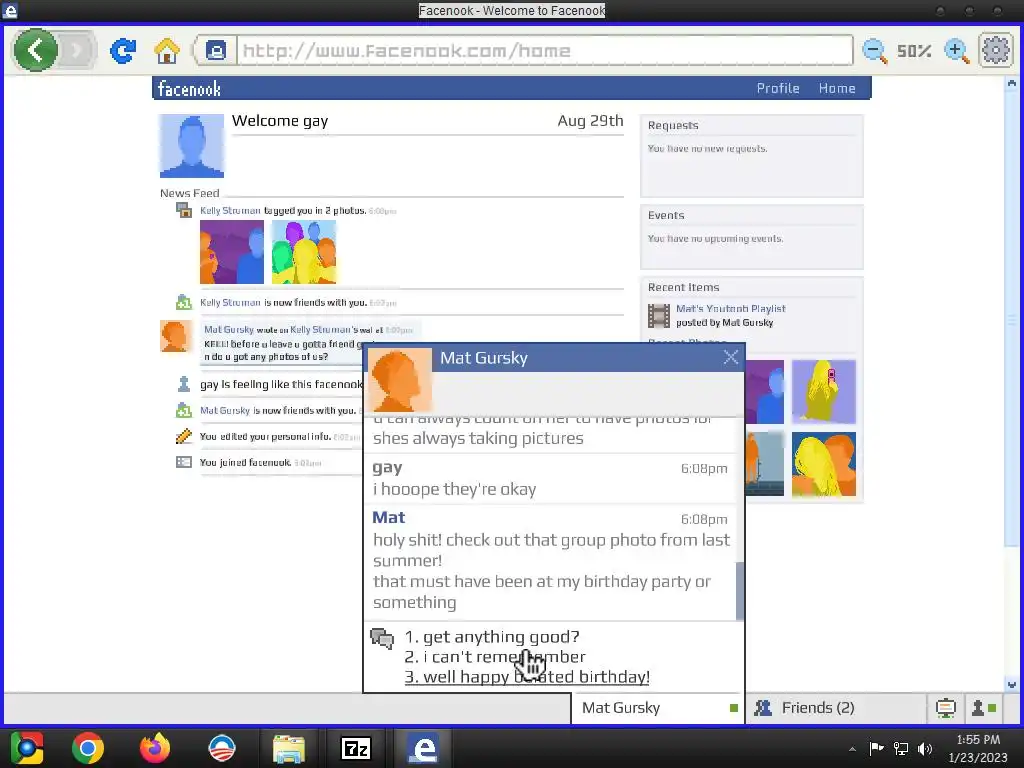The height and width of the screenshot is (768, 1024).
Task: Toggle online status person icon
Action: pyautogui.click(x=984, y=708)
